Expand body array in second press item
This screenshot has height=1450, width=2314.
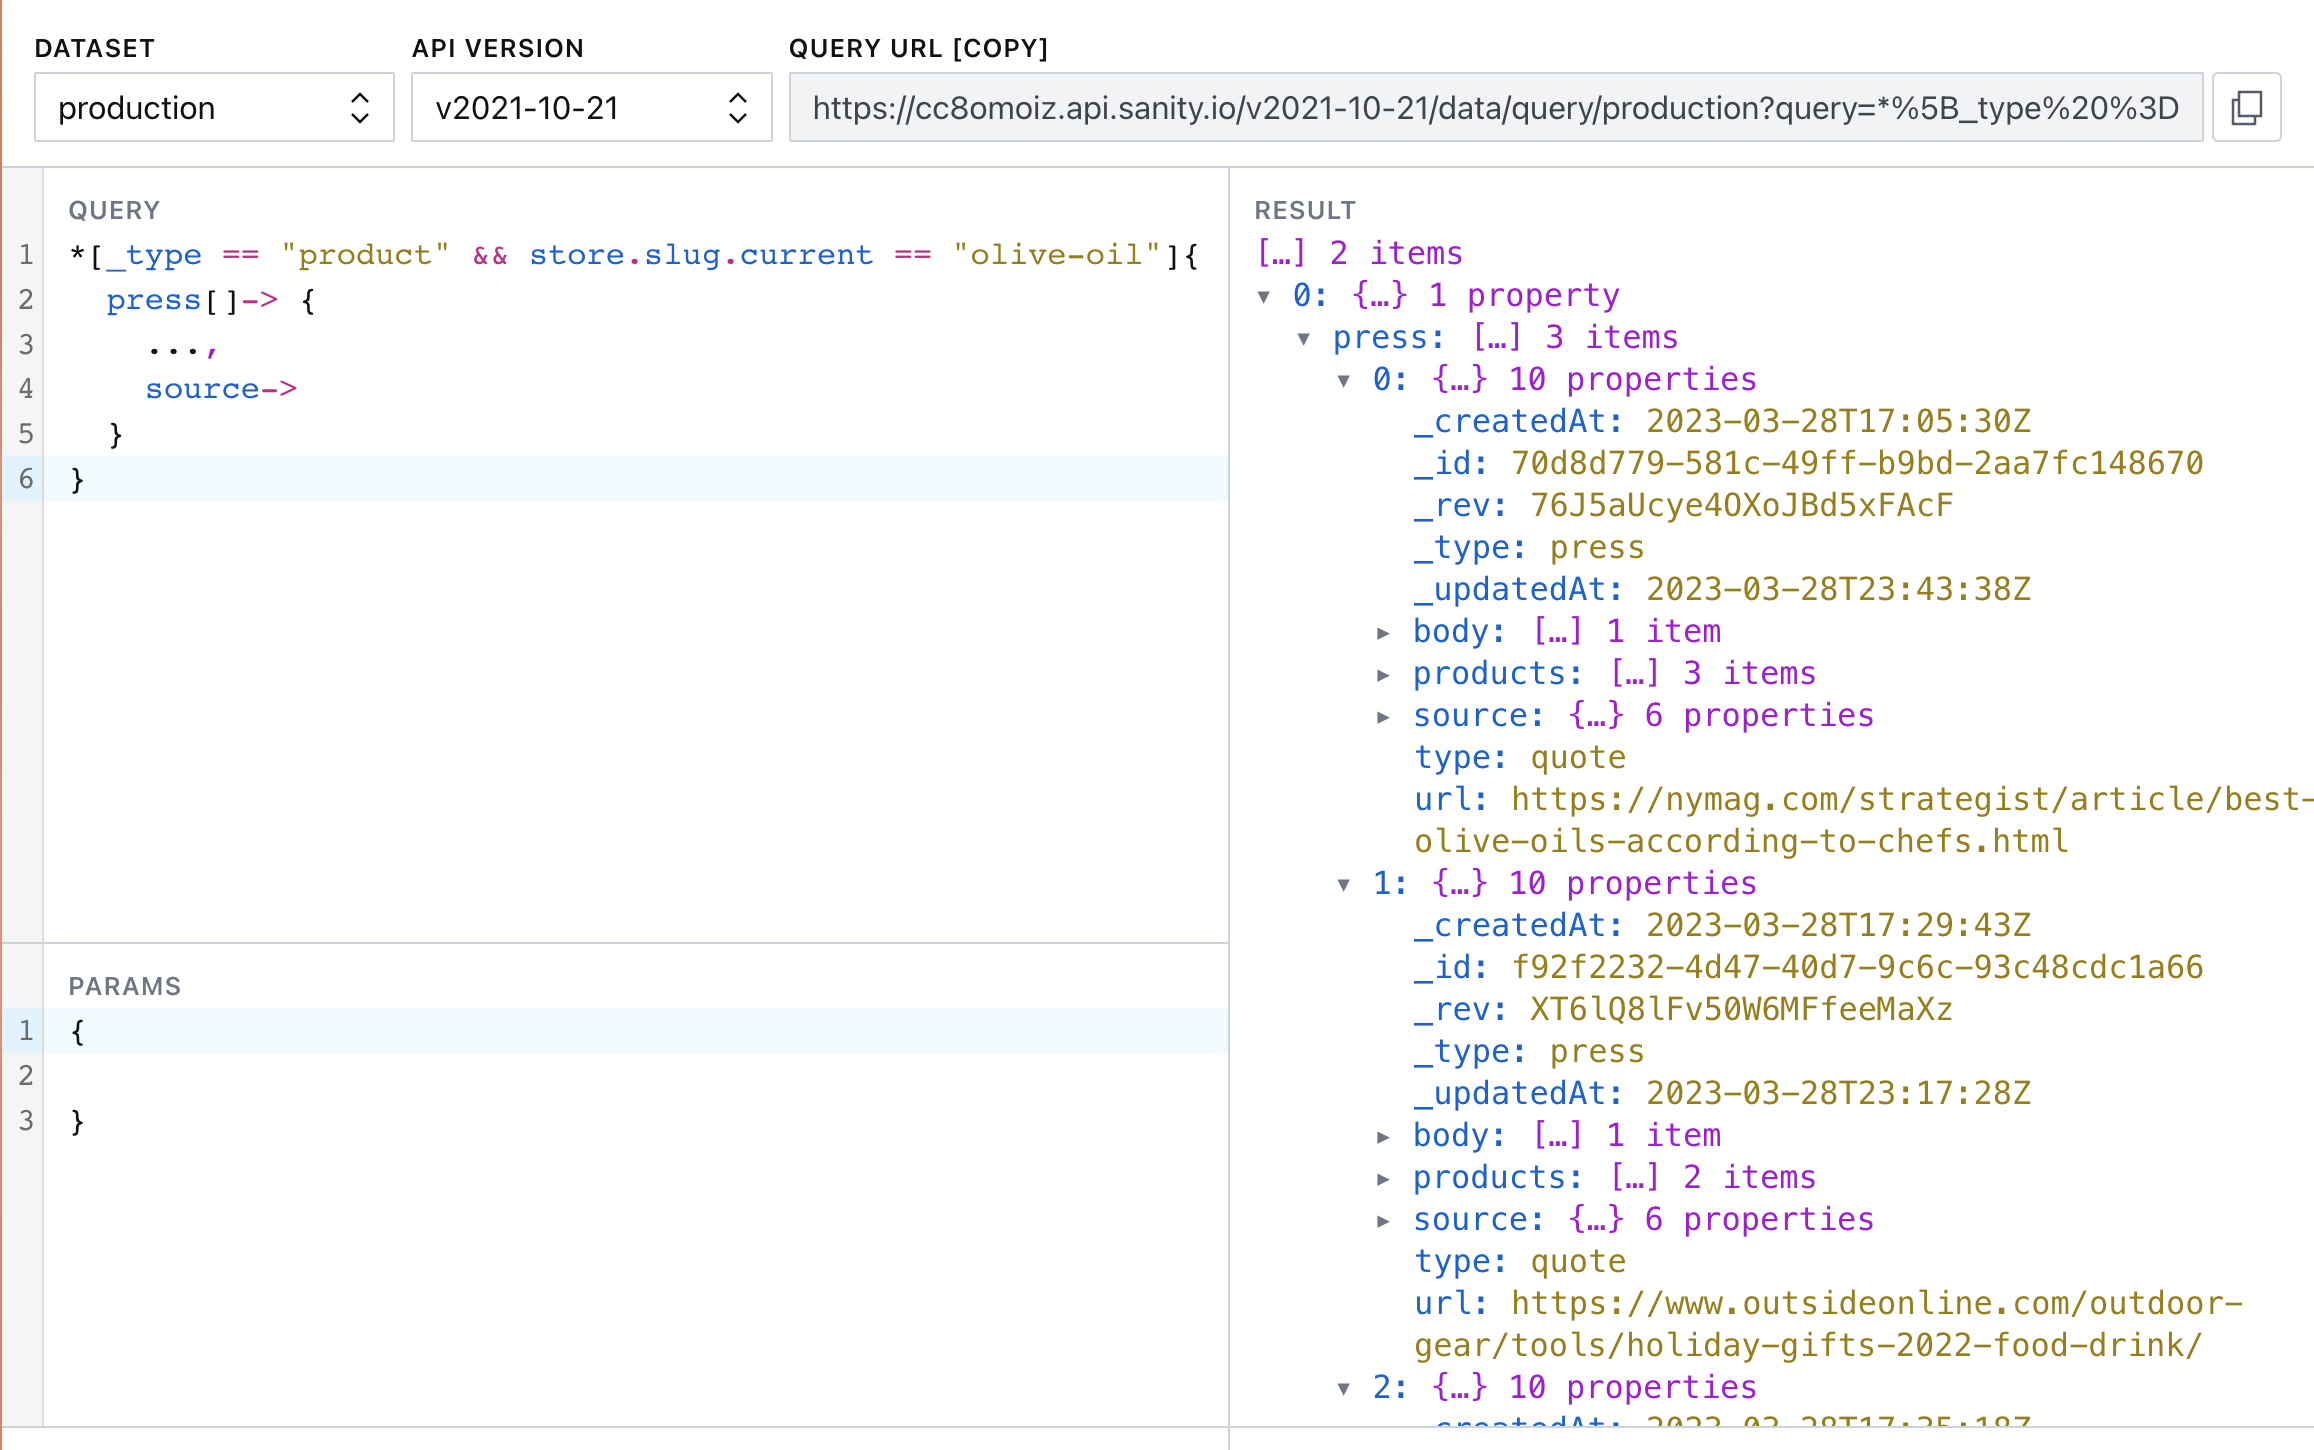(x=1383, y=1136)
